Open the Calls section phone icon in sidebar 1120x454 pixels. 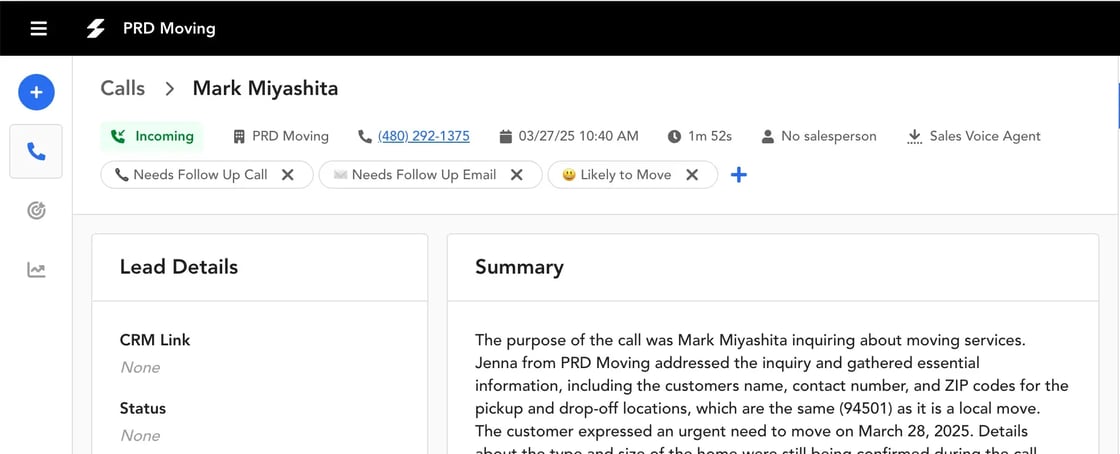[x=36, y=151]
